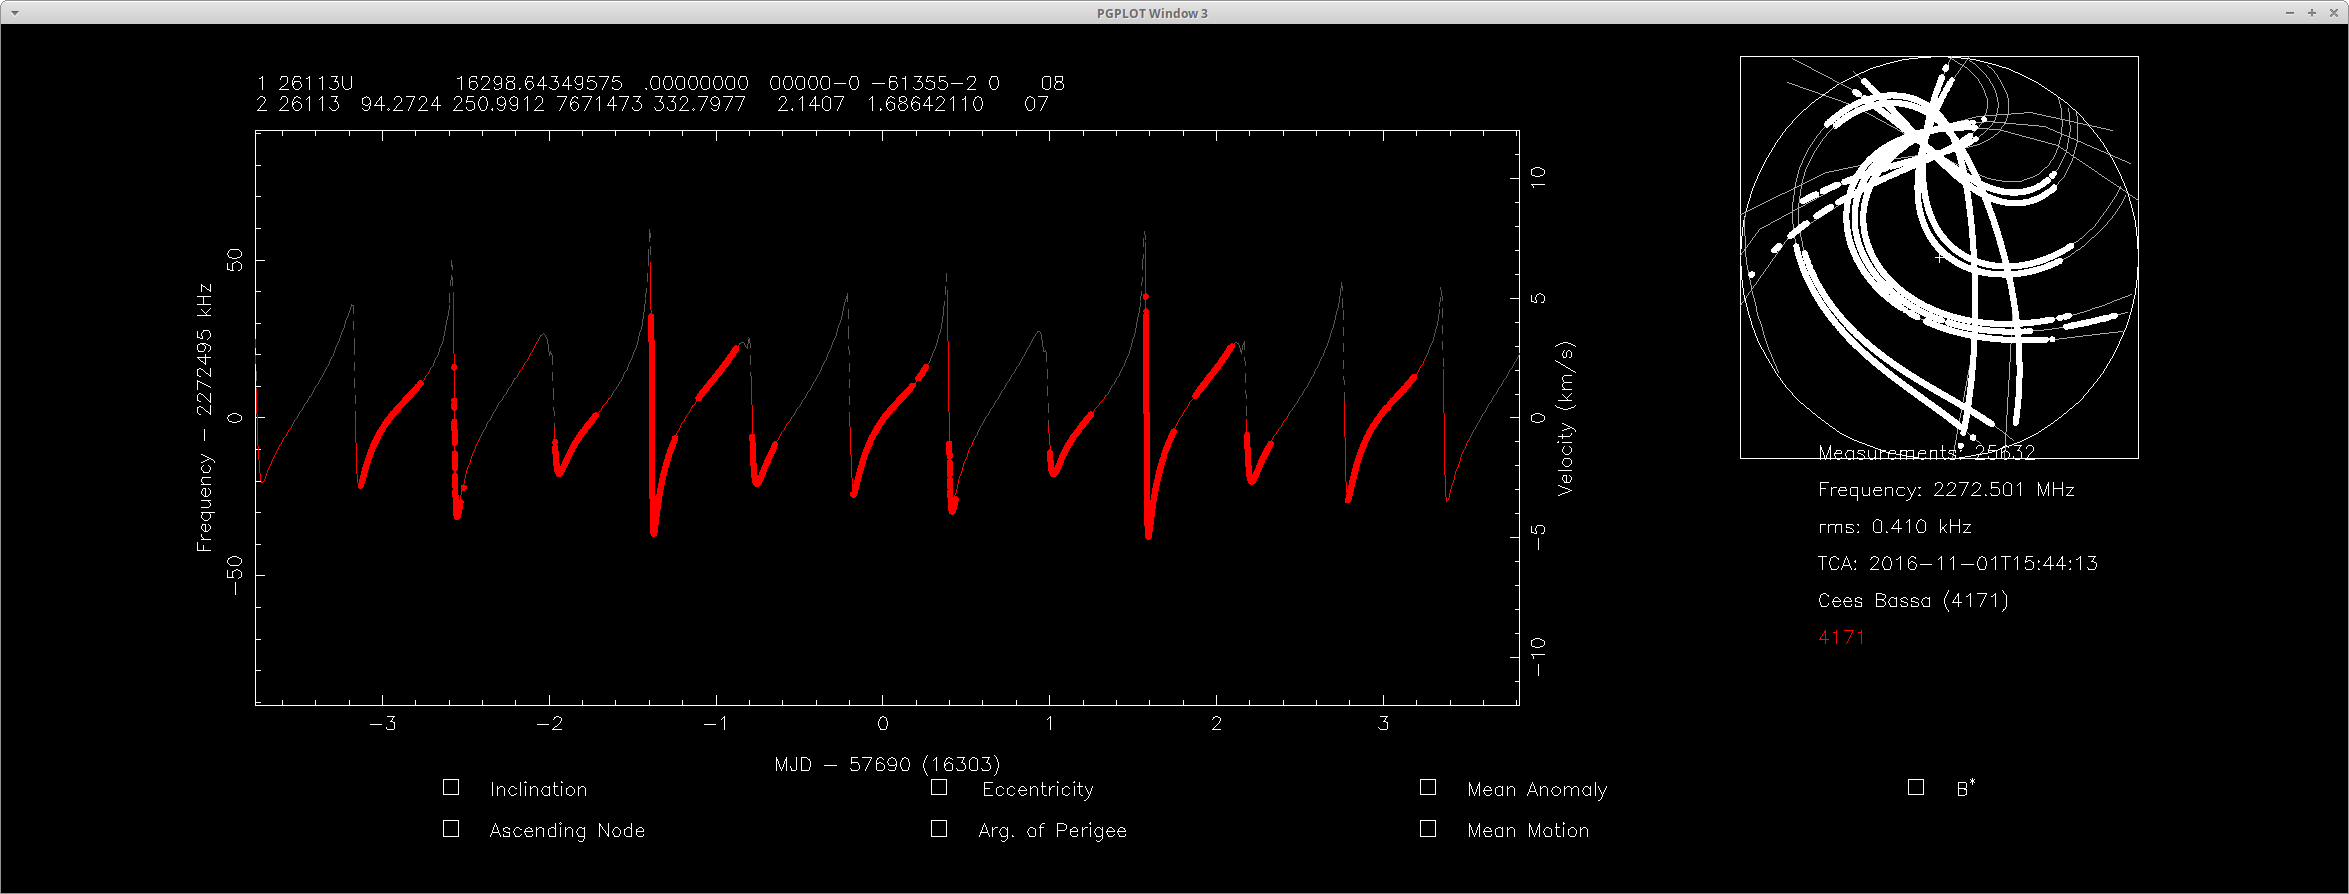Screen dimensions: 2349x894
Task: Click the Arg. of Perigee label
Action: tap(1052, 830)
